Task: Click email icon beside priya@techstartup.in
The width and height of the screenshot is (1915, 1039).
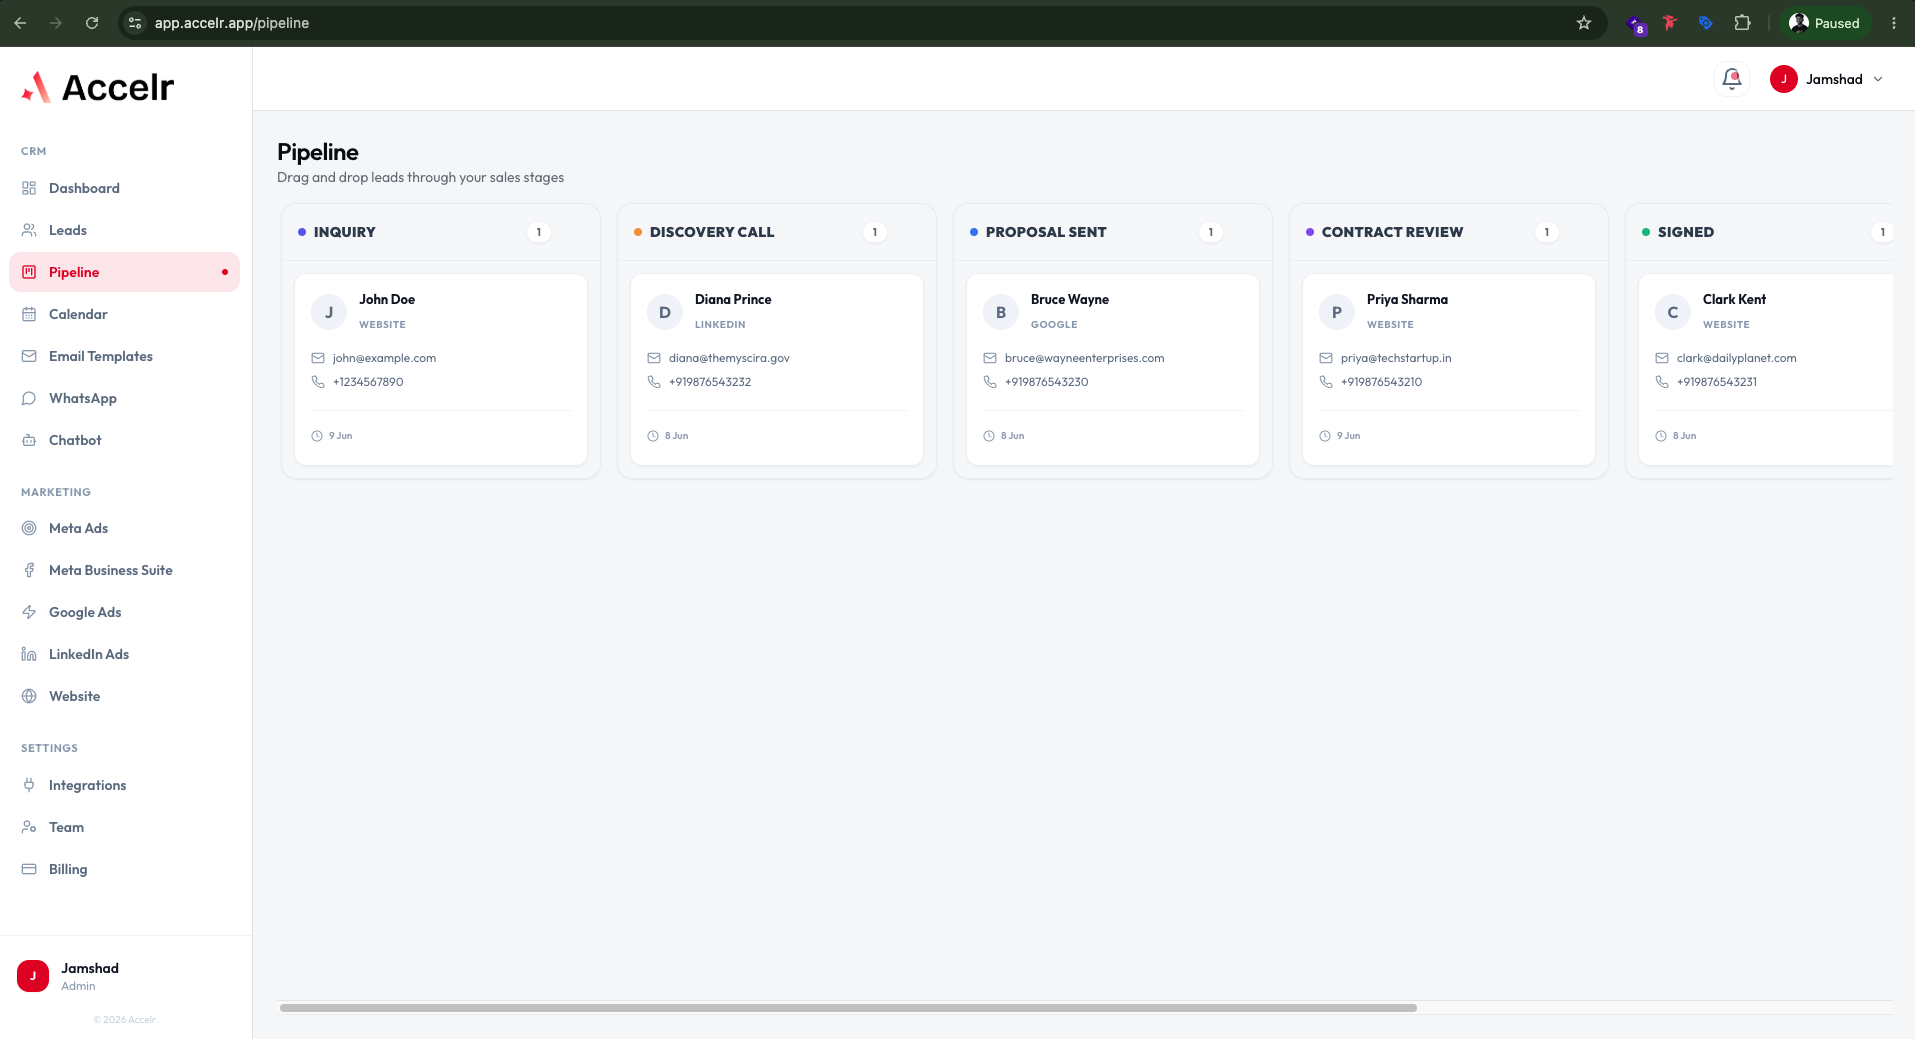Action: pyautogui.click(x=1326, y=358)
